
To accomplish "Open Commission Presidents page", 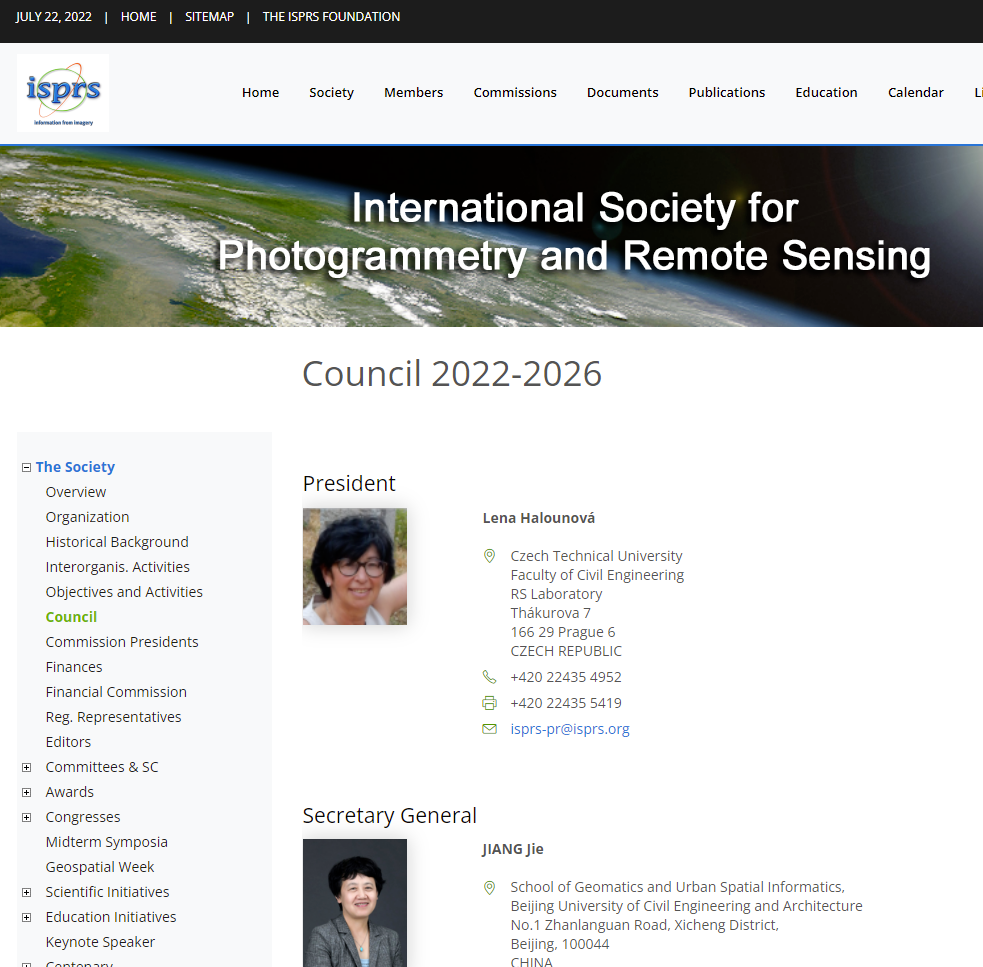I will point(122,642).
